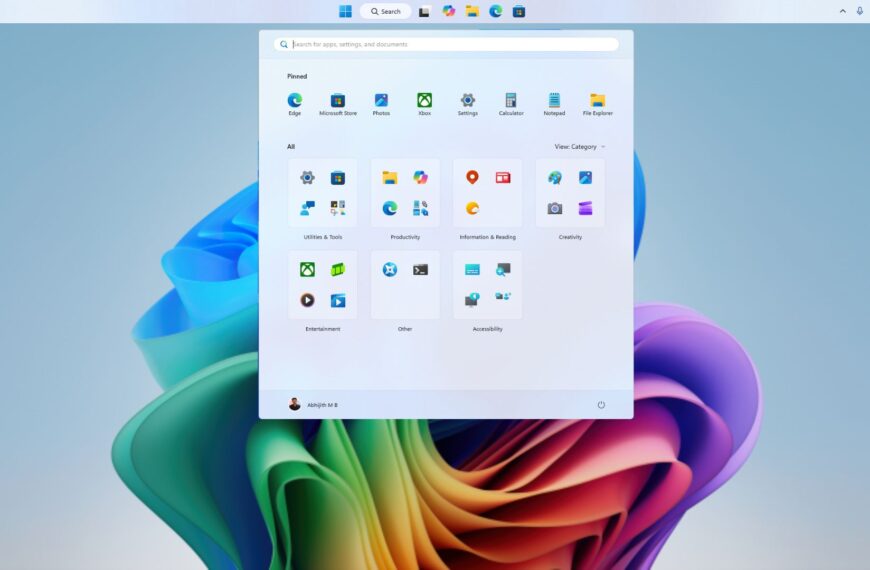Open the Settings gear inside Utilities & Tools
Image resolution: width=870 pixels, height=570 pixels.
tap(307, 178)
